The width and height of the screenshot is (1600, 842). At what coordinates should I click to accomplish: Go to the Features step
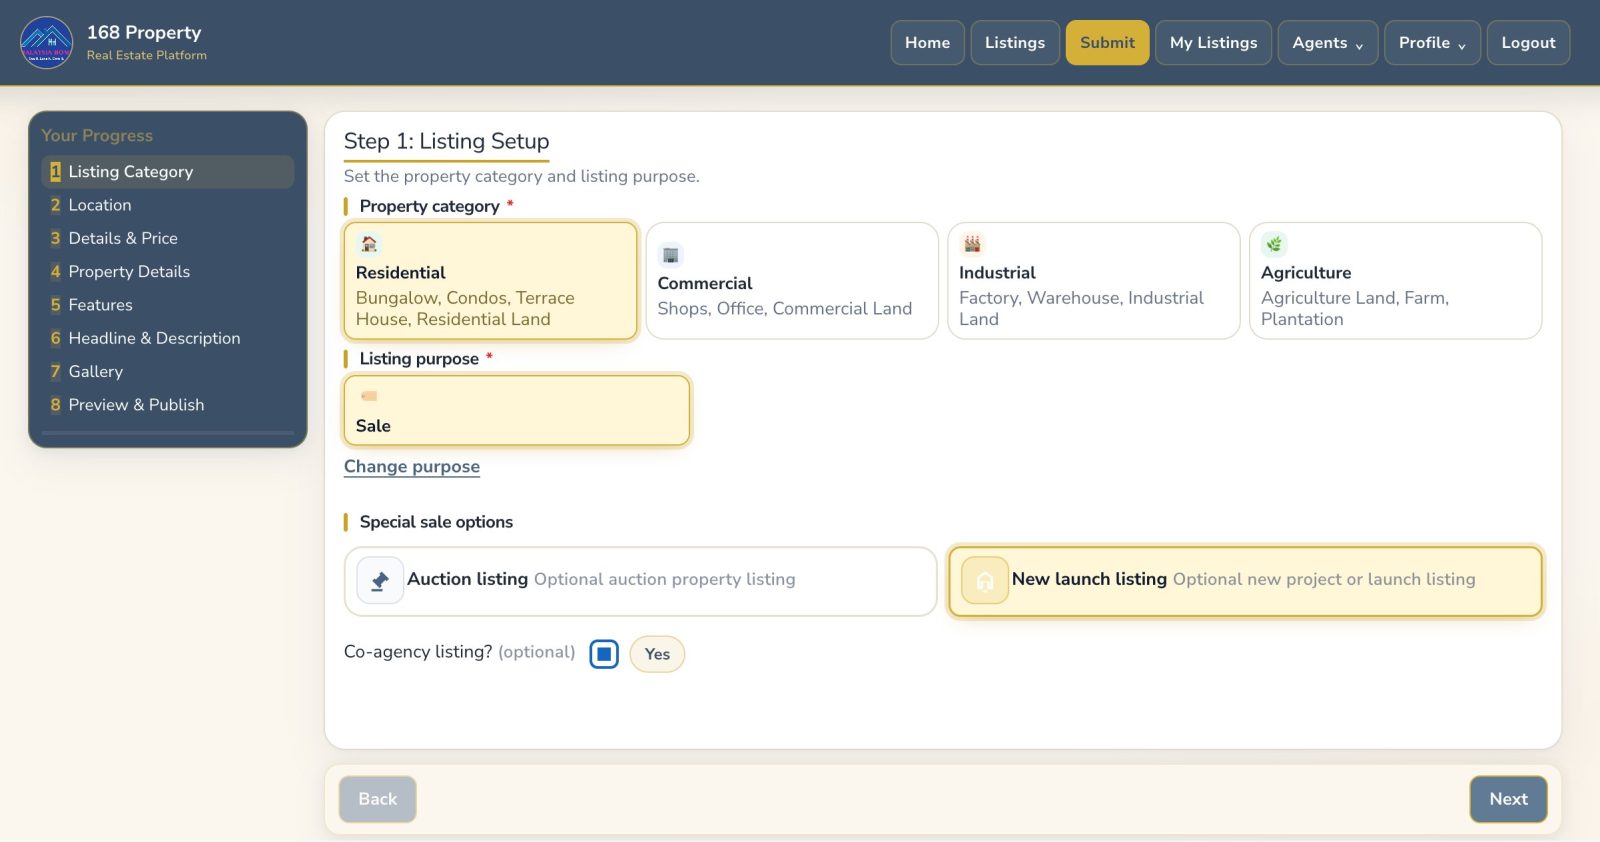pos(168,305)
